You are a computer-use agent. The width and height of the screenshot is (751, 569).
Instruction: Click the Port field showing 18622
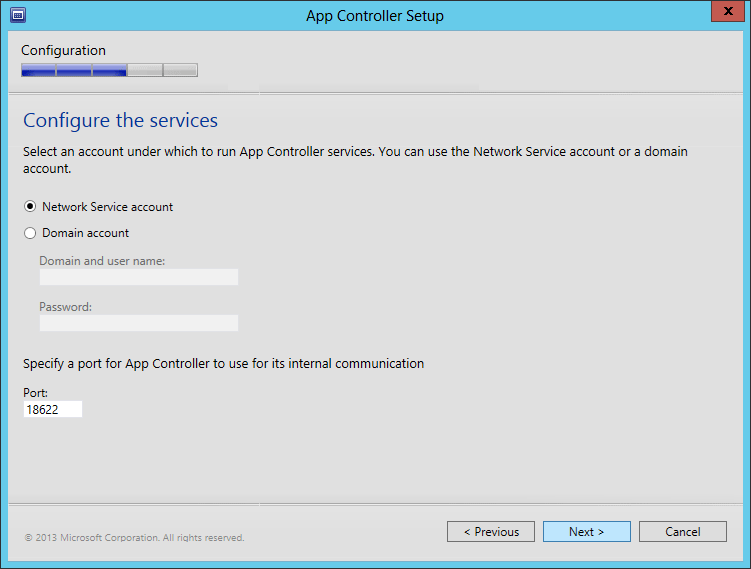pyautogui.click(x=52, y=409)
